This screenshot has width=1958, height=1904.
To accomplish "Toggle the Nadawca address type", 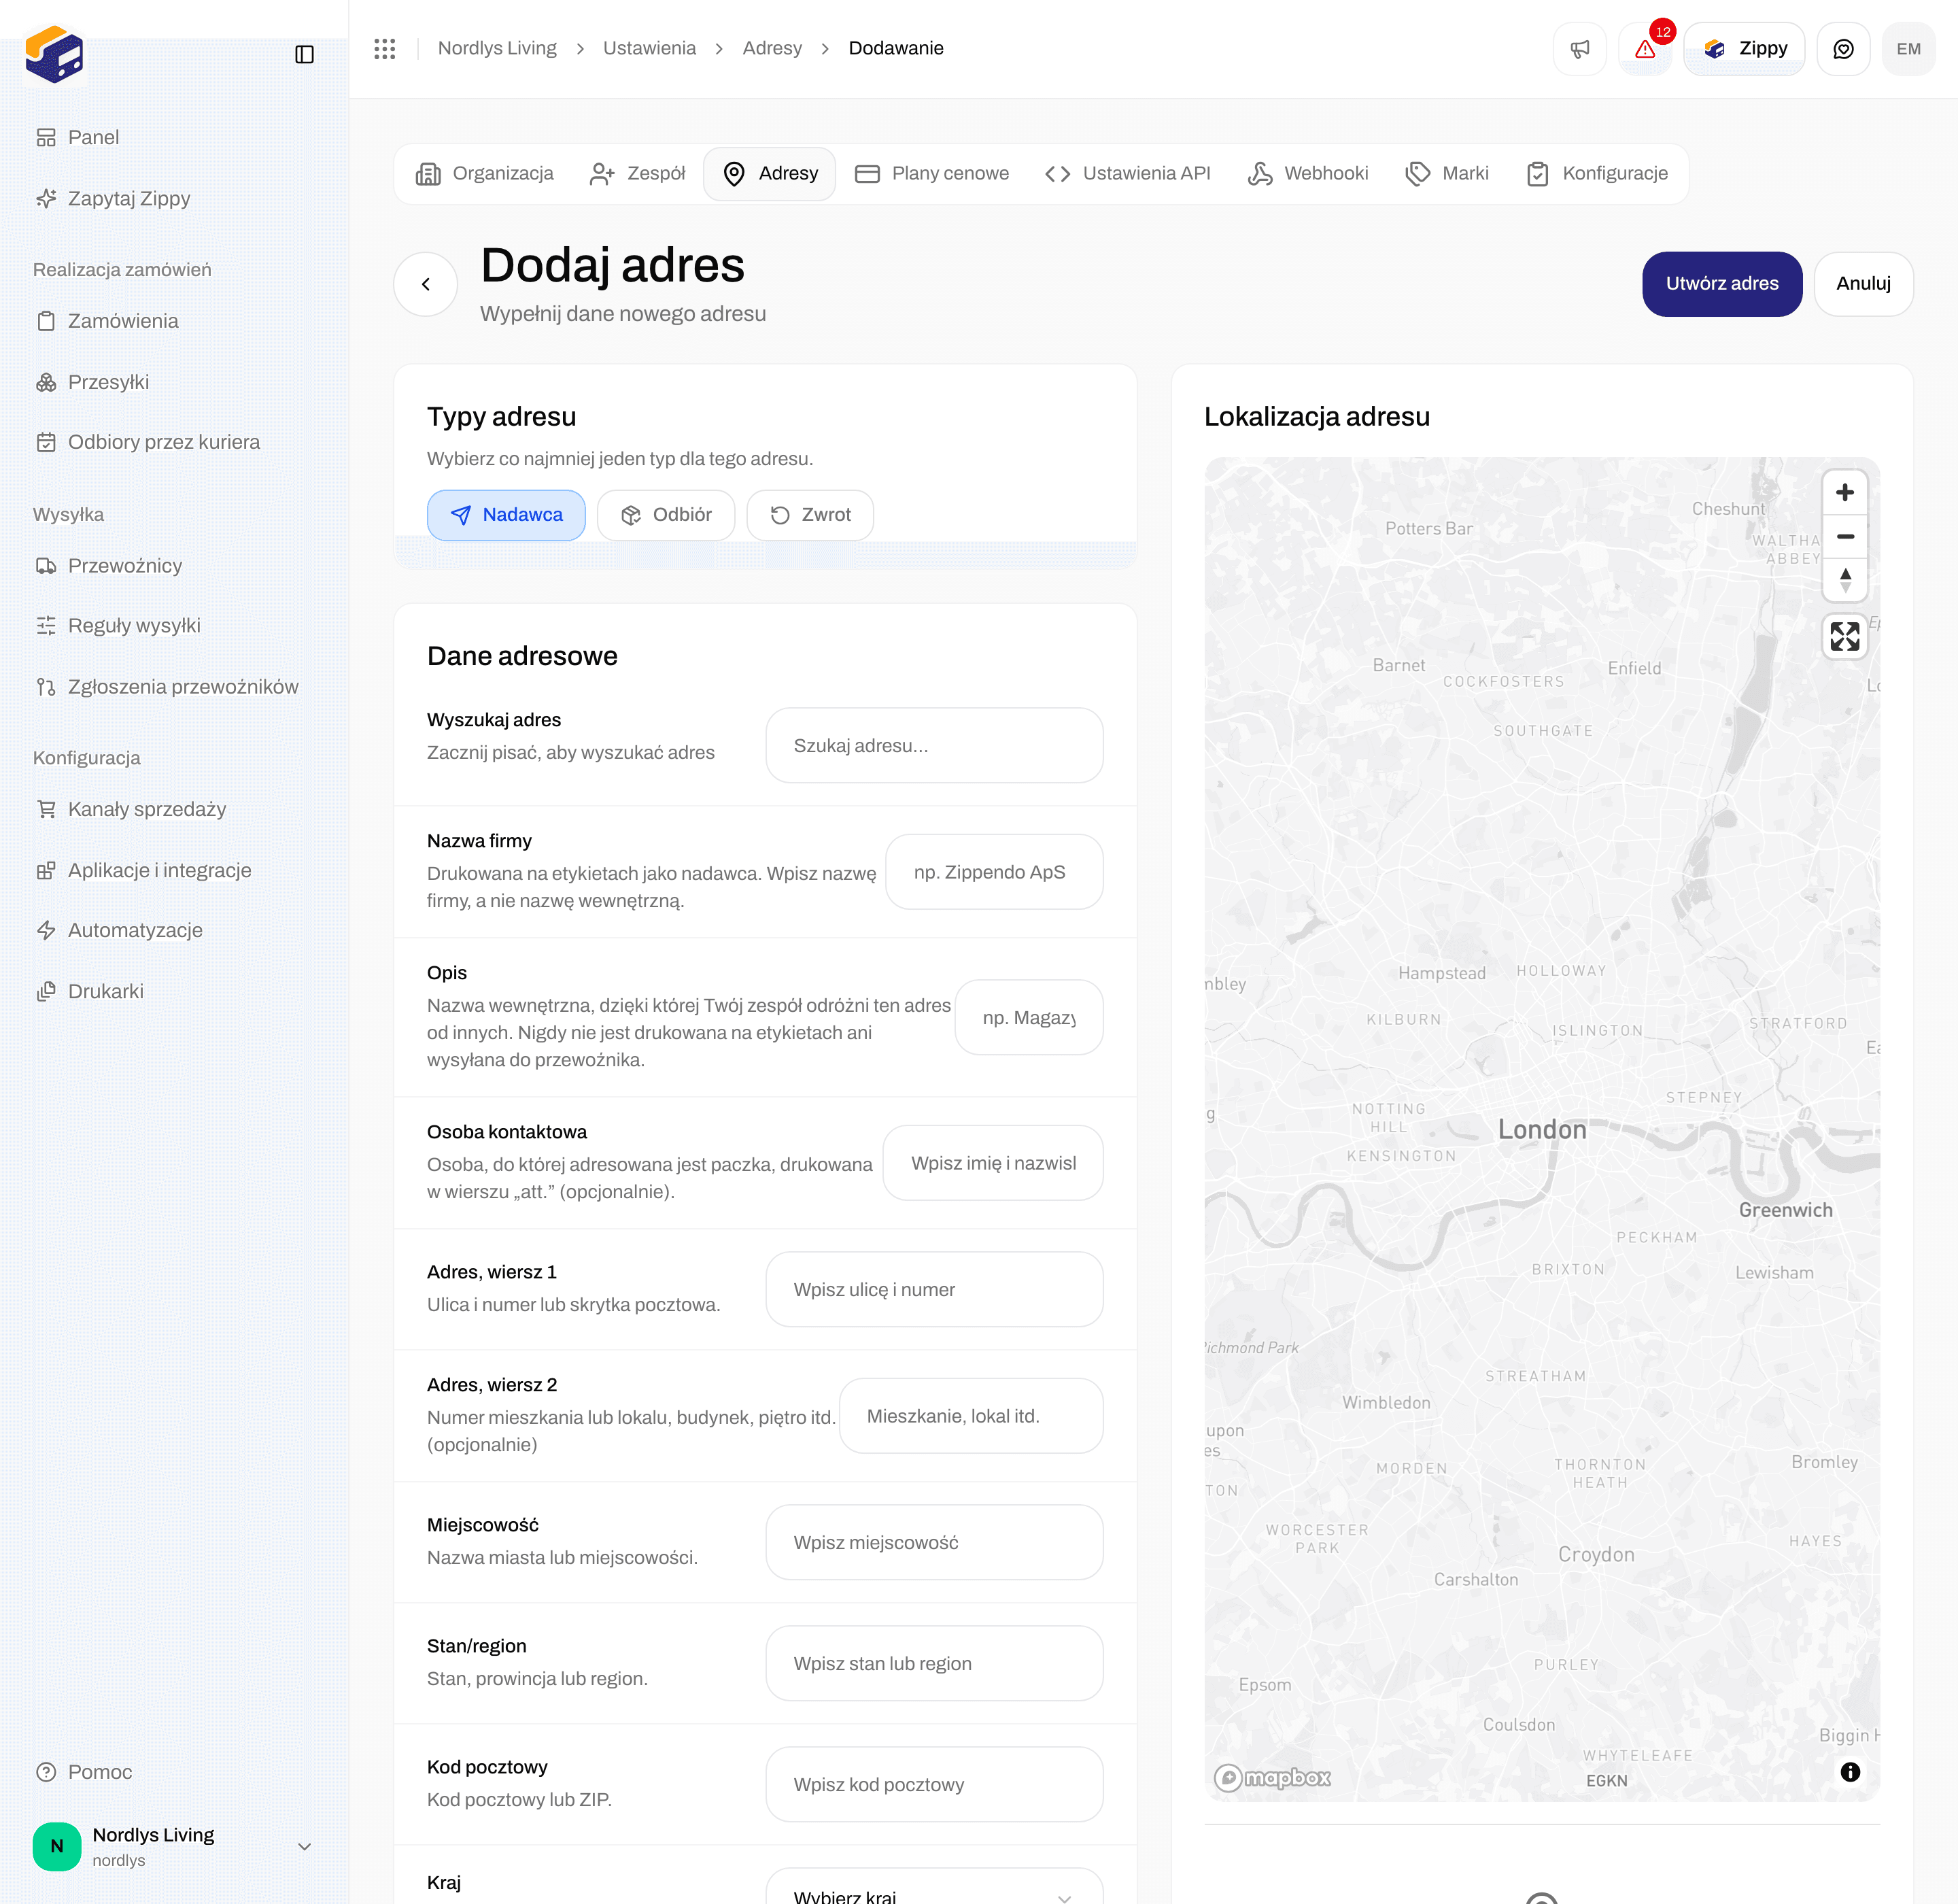I will tap(506, 515).
